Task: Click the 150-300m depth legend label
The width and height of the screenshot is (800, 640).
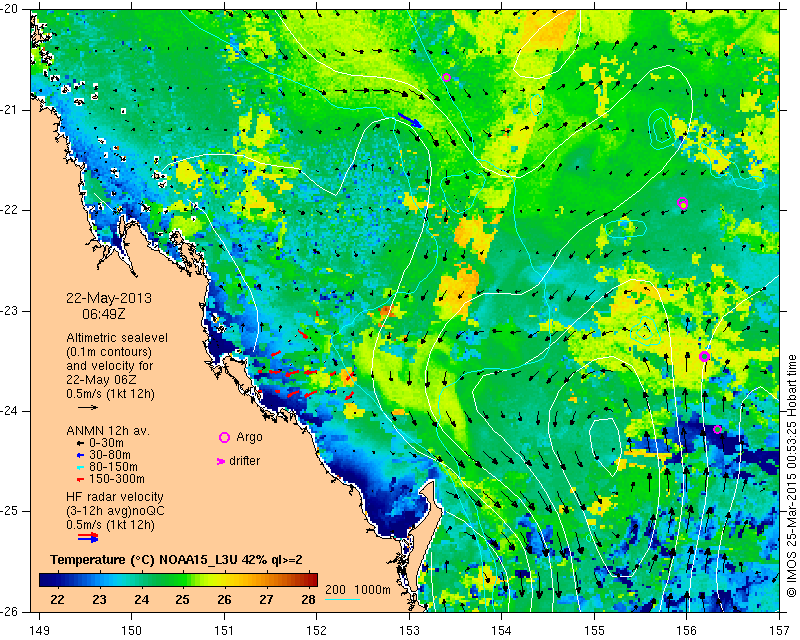Action: point(116,479)
